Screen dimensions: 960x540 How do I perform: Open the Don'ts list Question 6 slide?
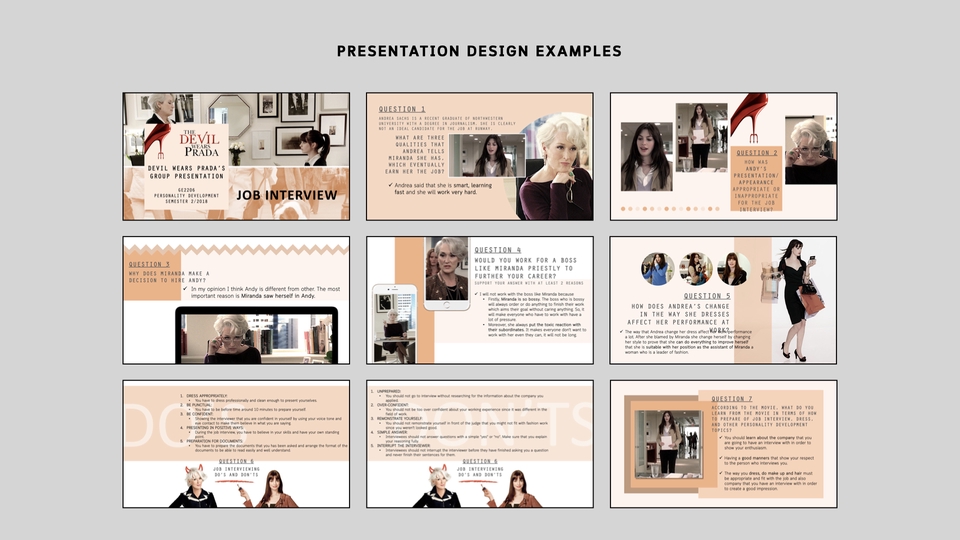click(480, 444)
